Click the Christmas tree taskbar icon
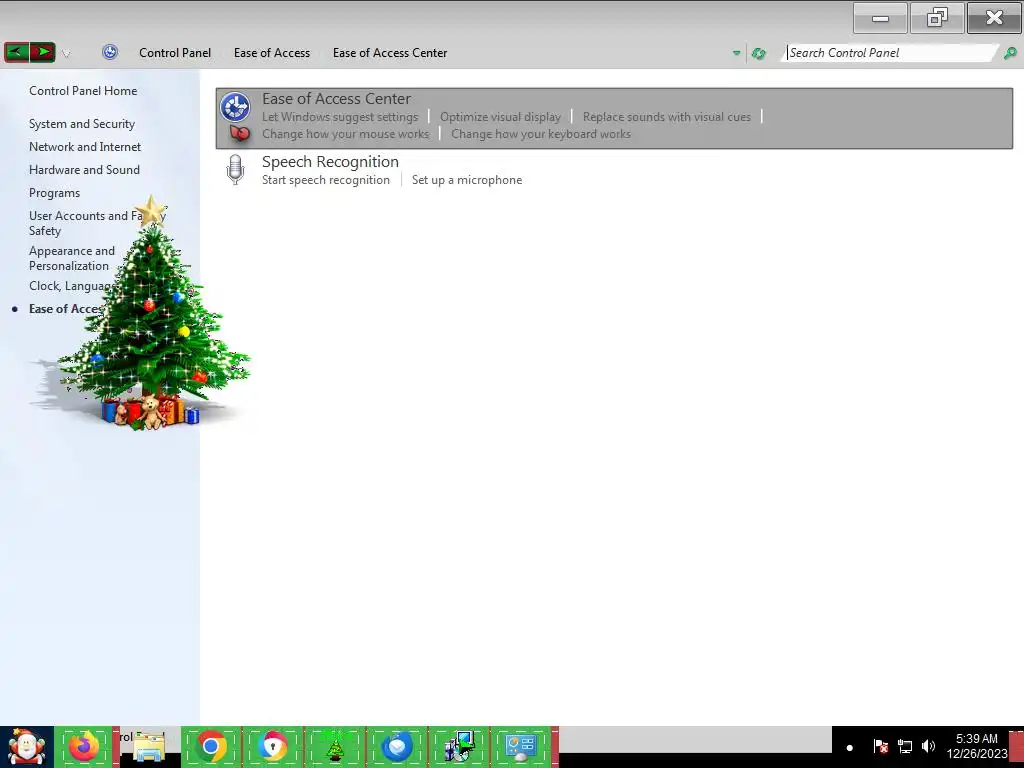1024x768 pixels. [334, 747]
